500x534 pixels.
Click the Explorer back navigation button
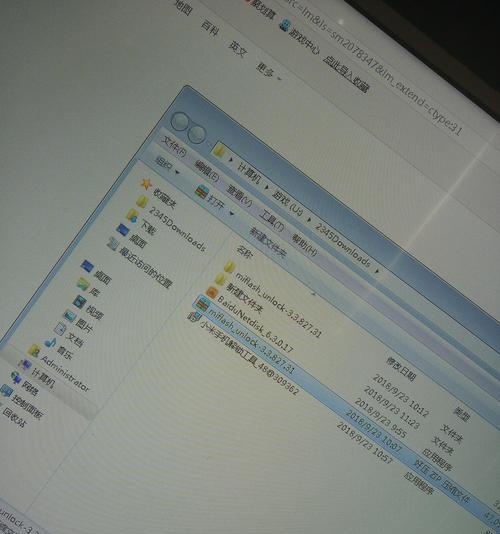coord(179,122)
